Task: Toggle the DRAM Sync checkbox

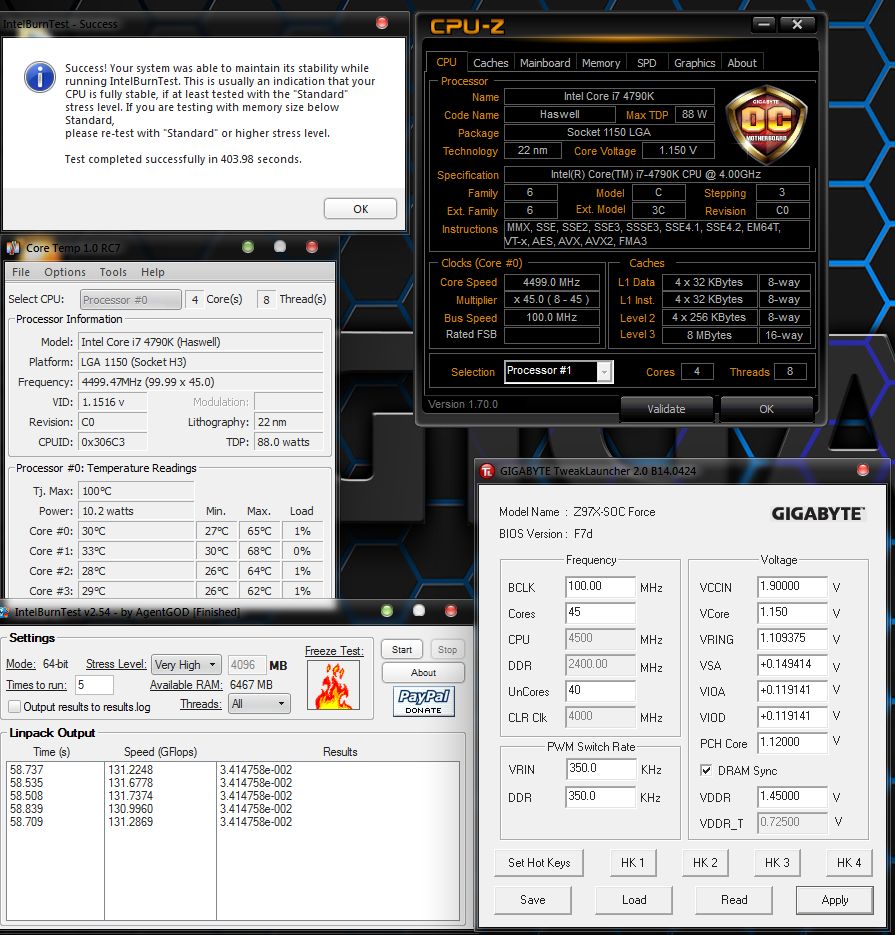Action: (706, 770)
